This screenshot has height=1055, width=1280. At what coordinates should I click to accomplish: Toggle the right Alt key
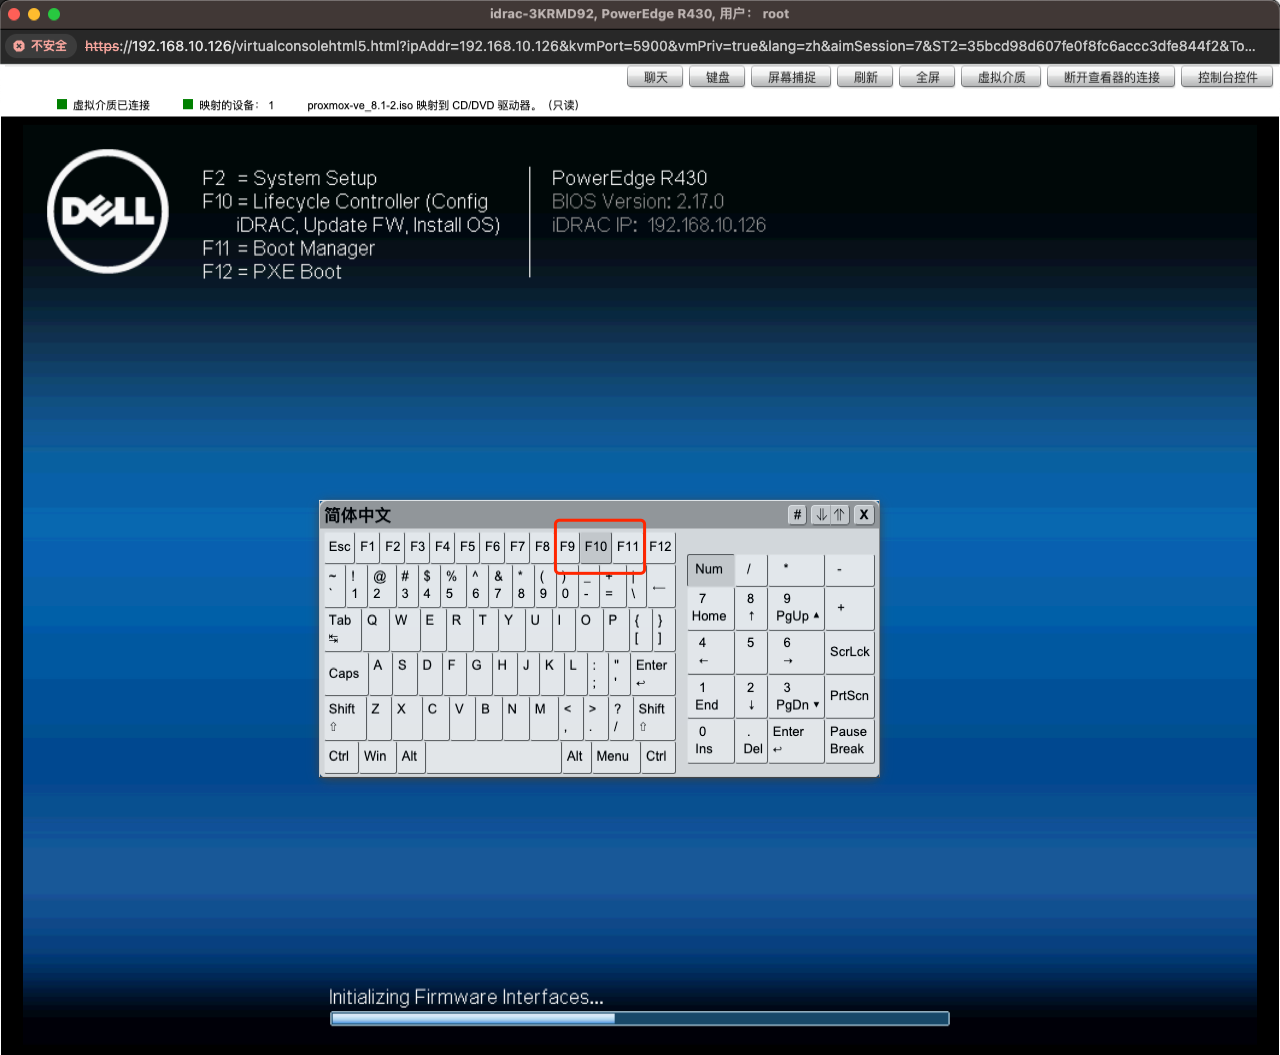[576, 757]
